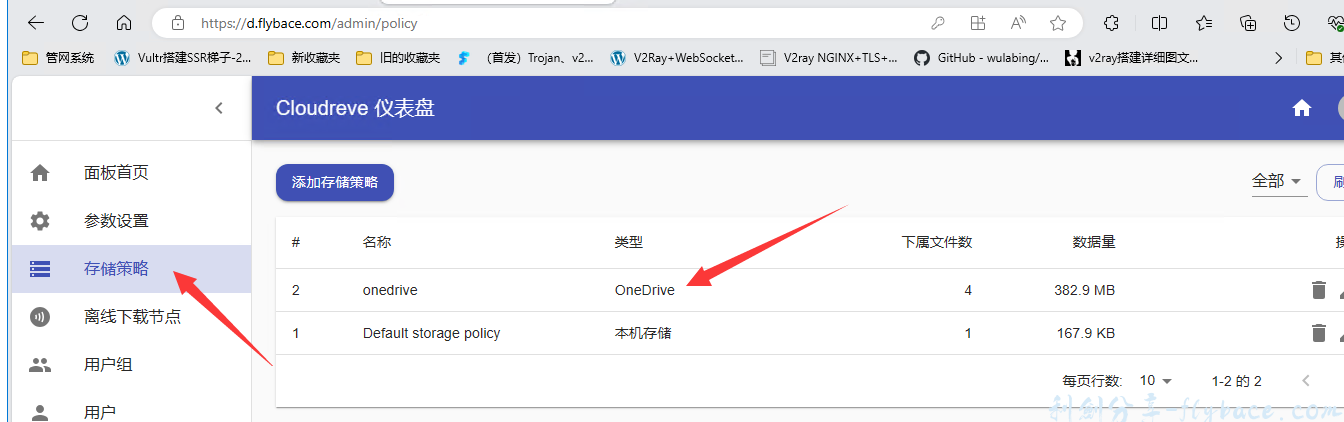This screenshot has height=422, width=1344.
Task: Add this page to browser favorites
Action: point(1058,23)
